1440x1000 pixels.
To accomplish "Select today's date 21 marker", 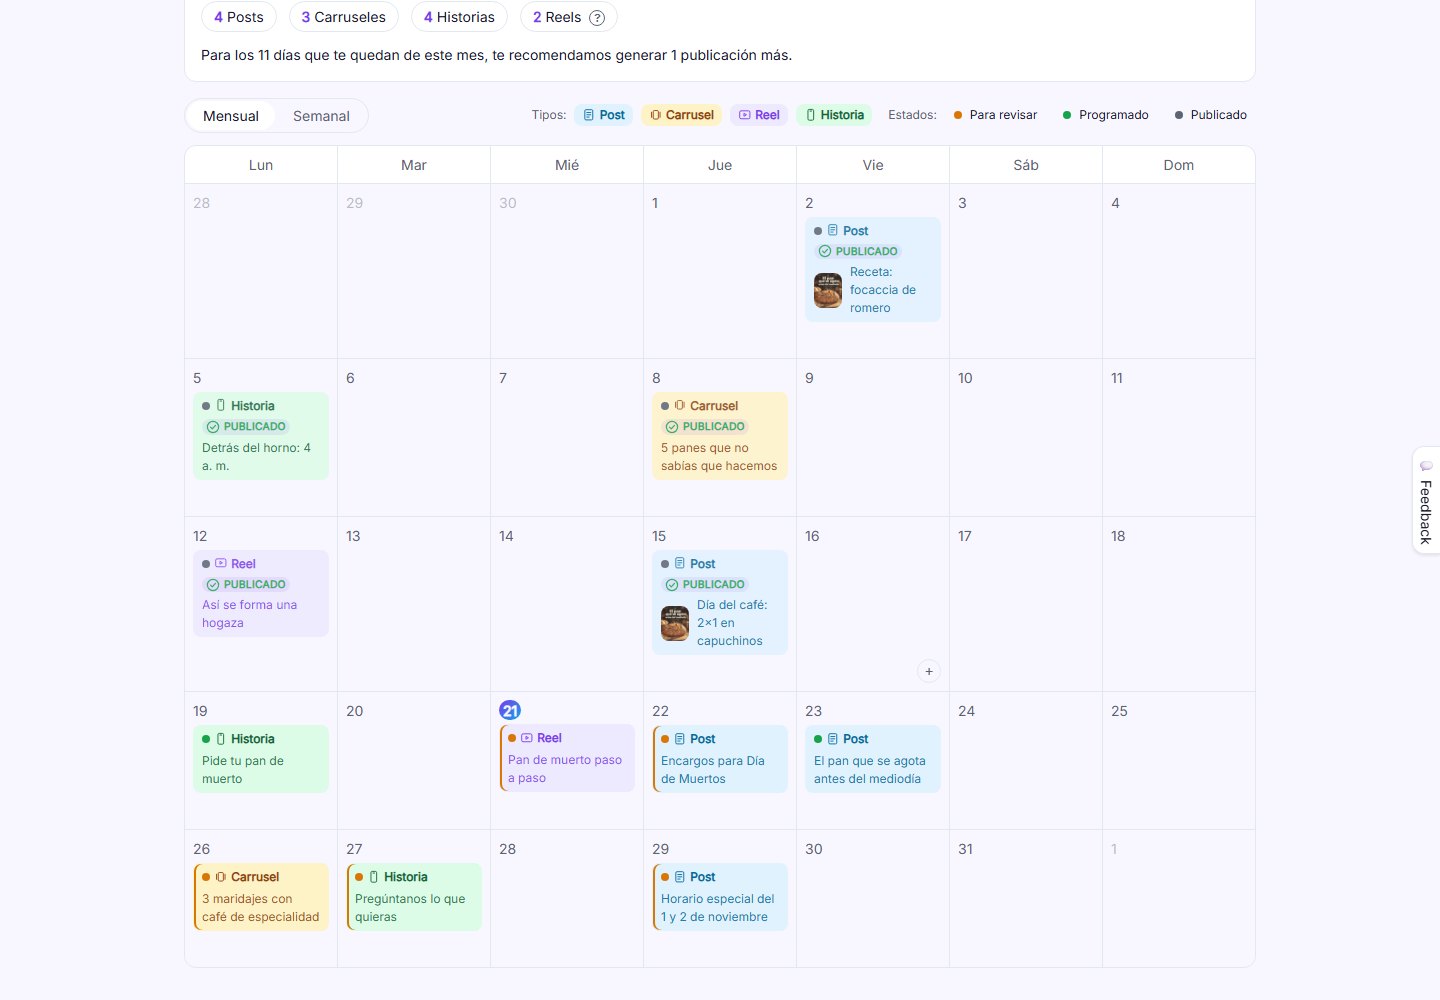I will (x=510, y=711).
